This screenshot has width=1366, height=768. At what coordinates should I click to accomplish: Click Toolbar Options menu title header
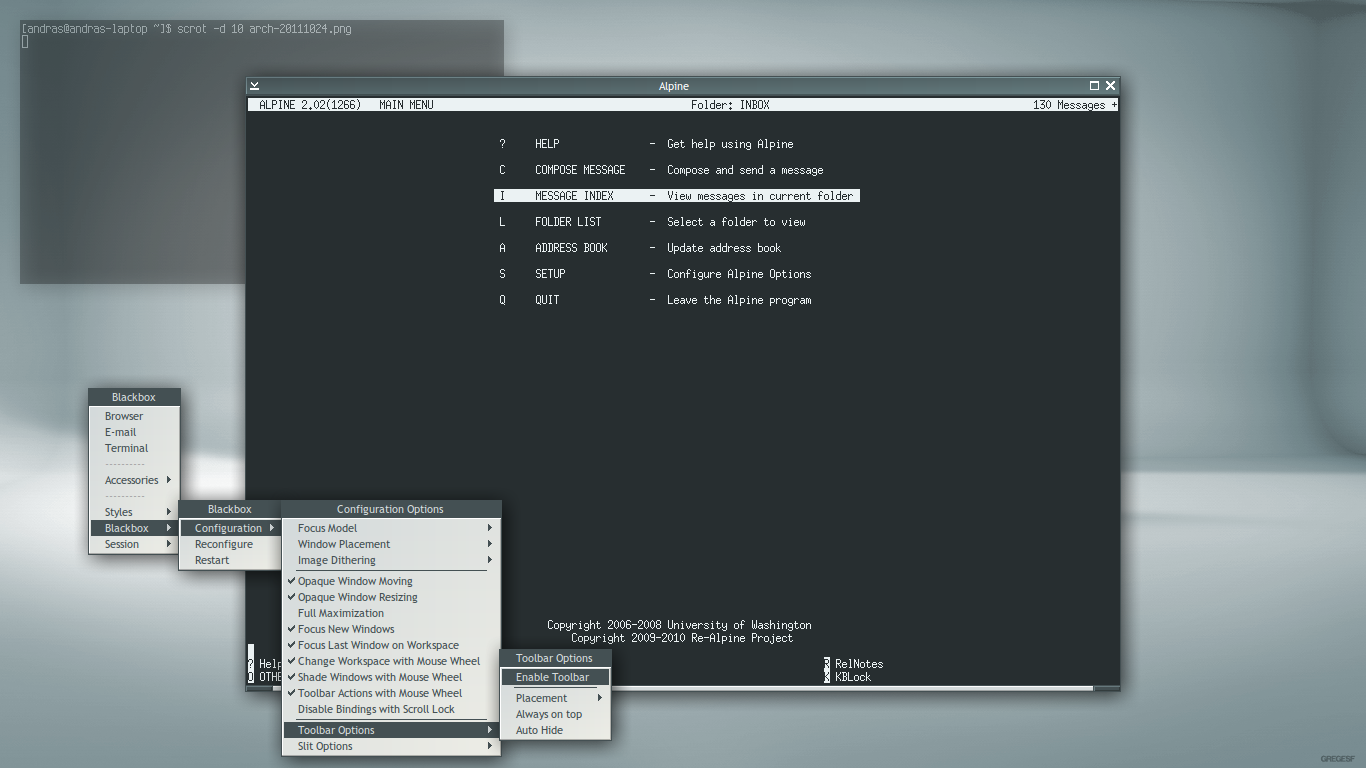click(x=555, y=658)
